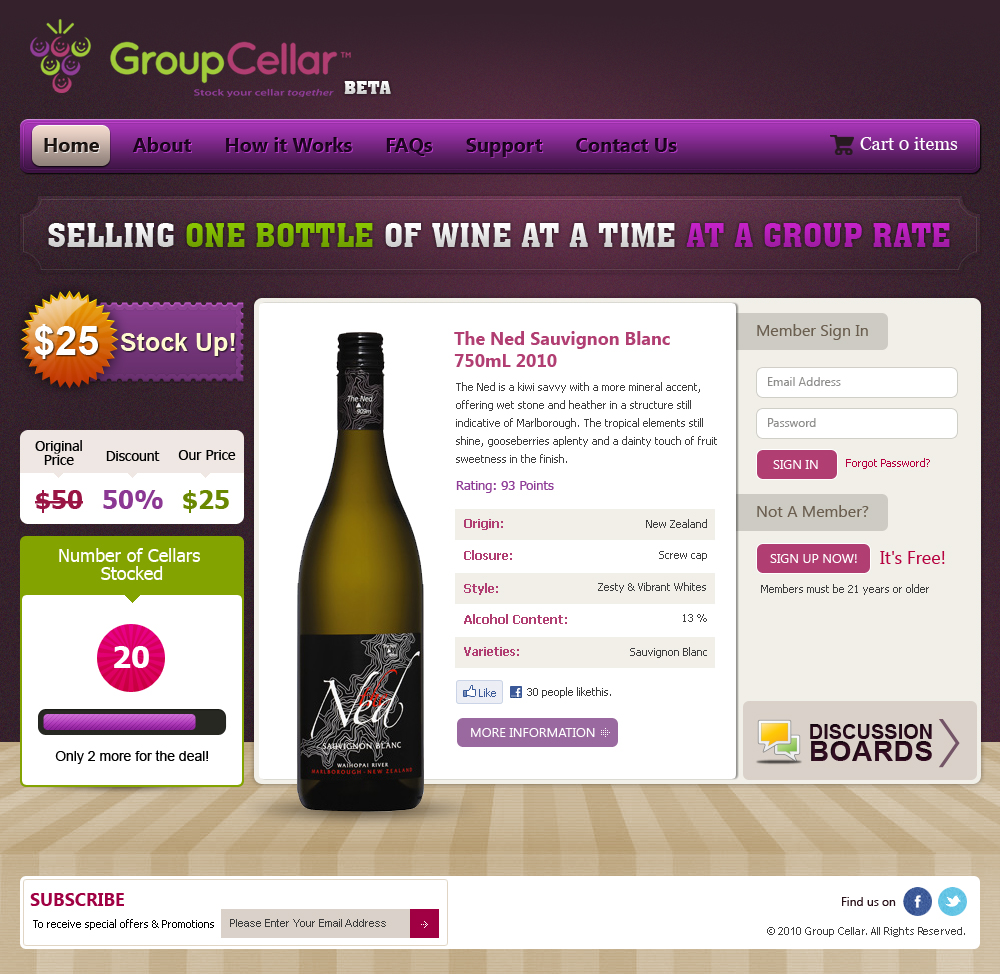Viewport: 1000px width, 974px height.
Task: Click the cellars stocked progress bar
Action: tap(132, 722)
